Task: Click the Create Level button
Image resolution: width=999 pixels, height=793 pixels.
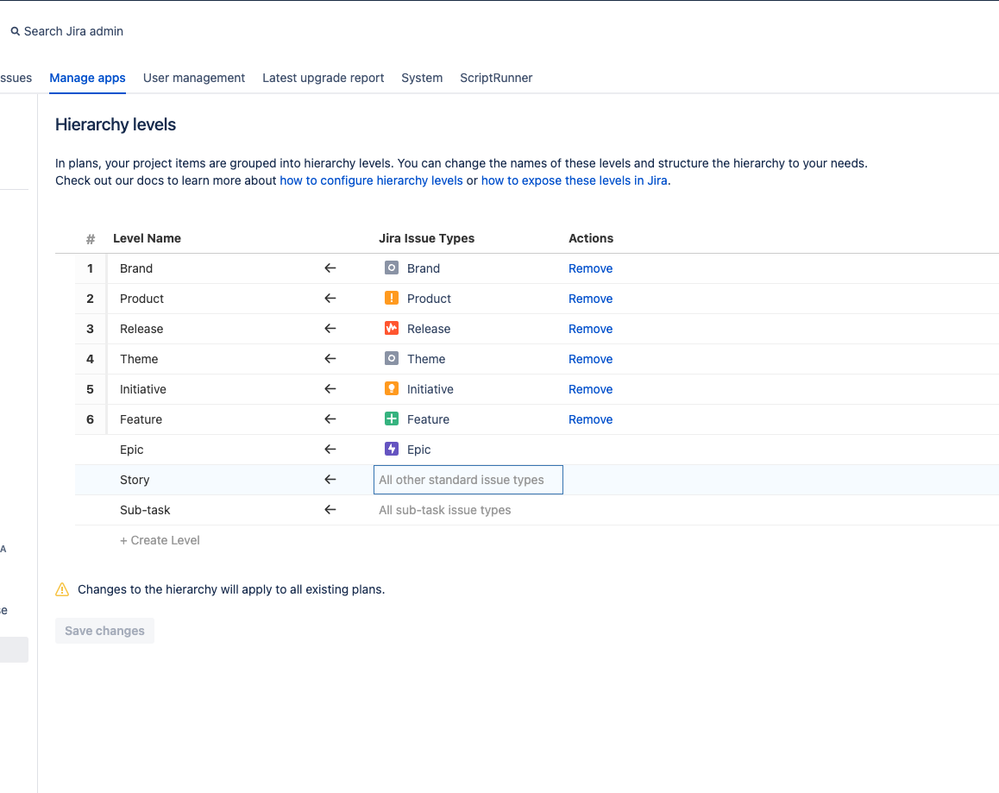Action: tap(160, 540)
